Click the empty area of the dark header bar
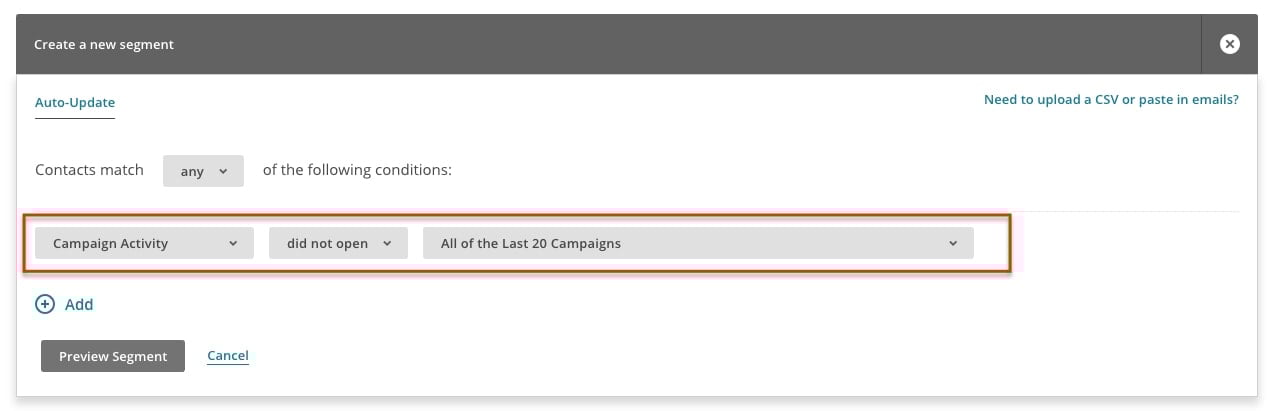The image size is (1275, 411). (690, 44)
